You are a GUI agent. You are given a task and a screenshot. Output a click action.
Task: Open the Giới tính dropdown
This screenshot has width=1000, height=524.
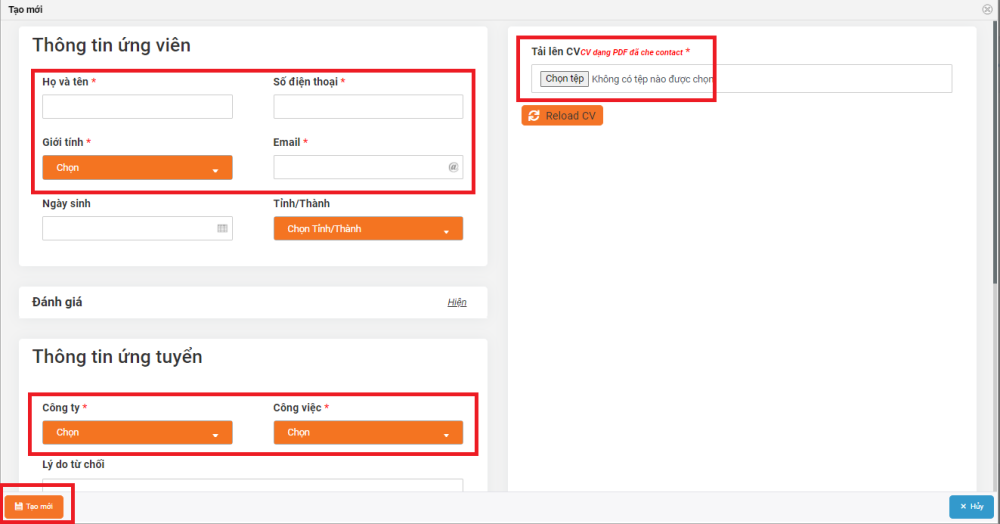click(x=137, y=168)
